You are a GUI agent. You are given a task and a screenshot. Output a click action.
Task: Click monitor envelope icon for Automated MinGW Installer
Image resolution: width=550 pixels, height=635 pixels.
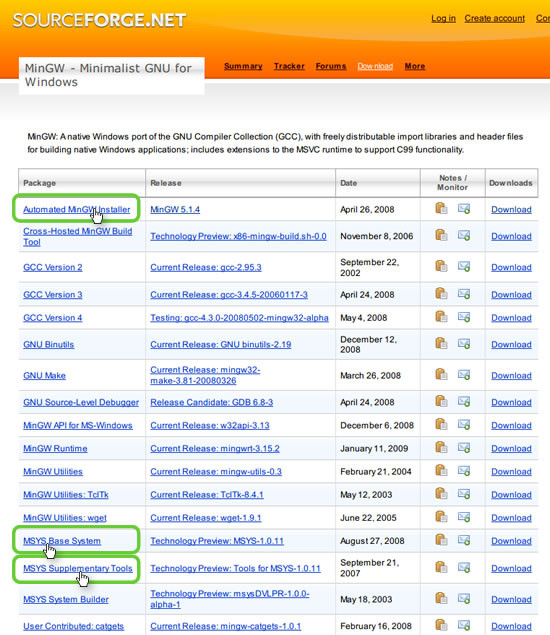coord(464,209)
